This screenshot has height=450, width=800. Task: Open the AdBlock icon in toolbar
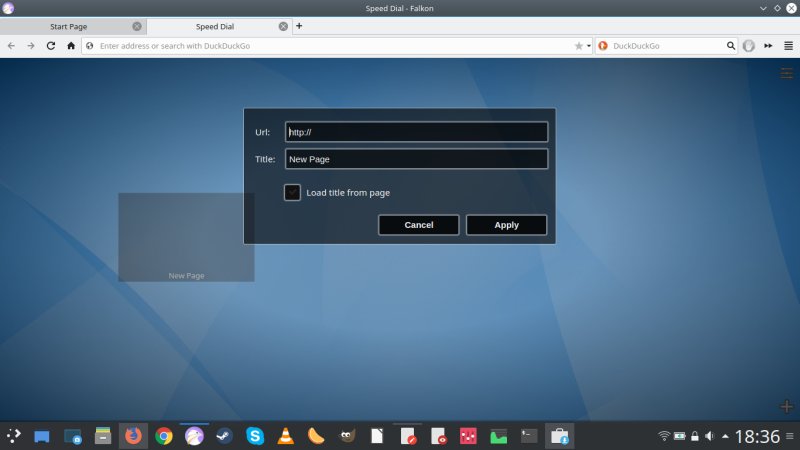tap(748, 46)
